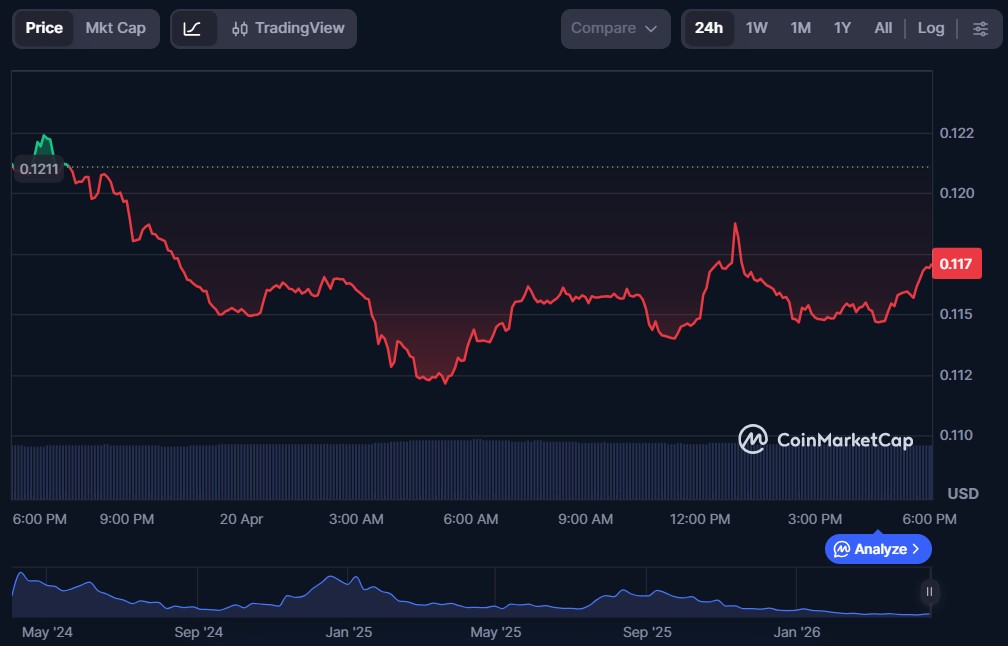Image resolution: width=1008 pixels, height=646 pixels.
Task: Expand Analyze via its chevron arrow
Action: (x=916, y=549)
